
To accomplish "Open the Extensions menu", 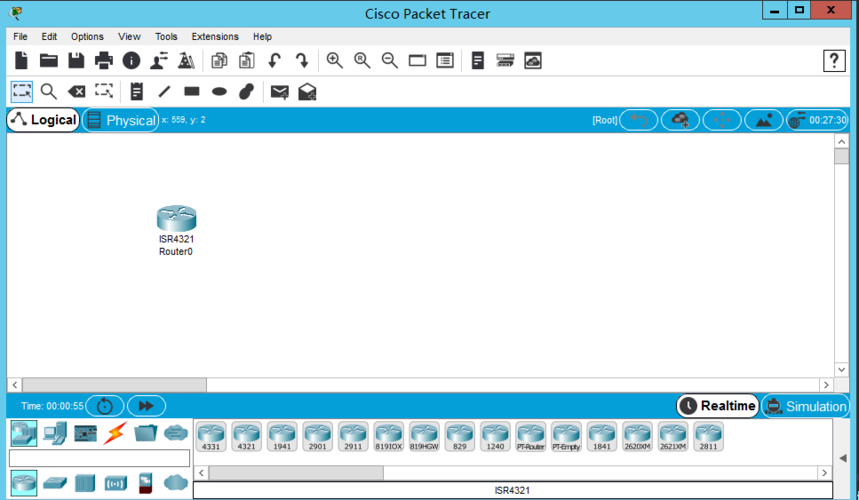I will point(215,36).
